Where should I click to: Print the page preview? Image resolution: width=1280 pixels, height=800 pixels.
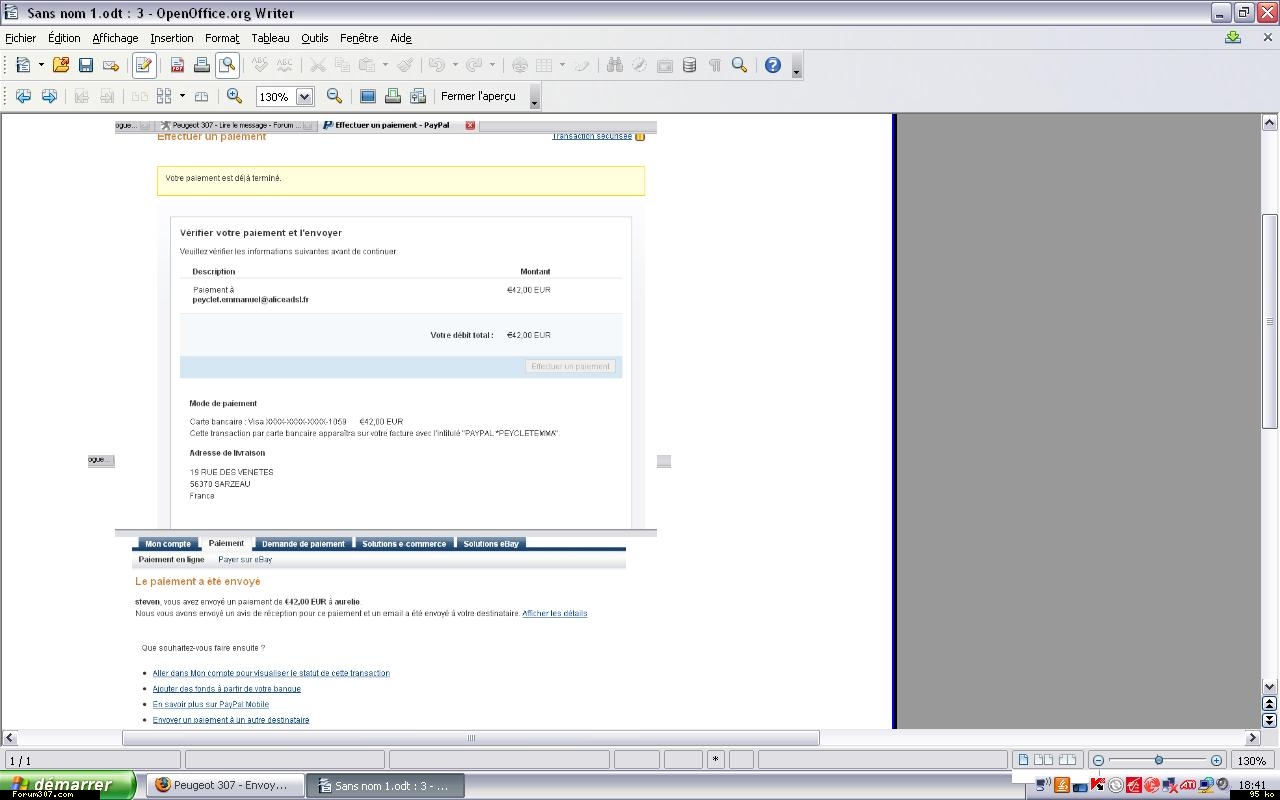click(393, 96)
